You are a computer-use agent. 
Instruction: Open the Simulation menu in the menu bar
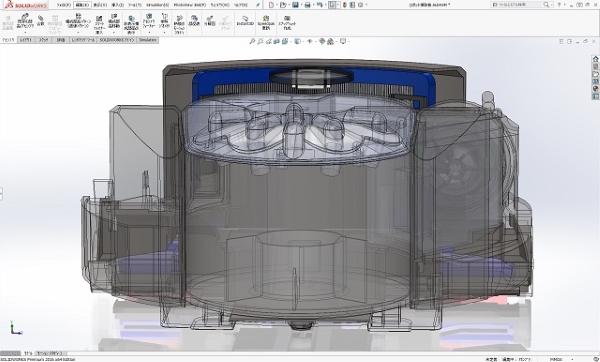click(x=157, y=5)
